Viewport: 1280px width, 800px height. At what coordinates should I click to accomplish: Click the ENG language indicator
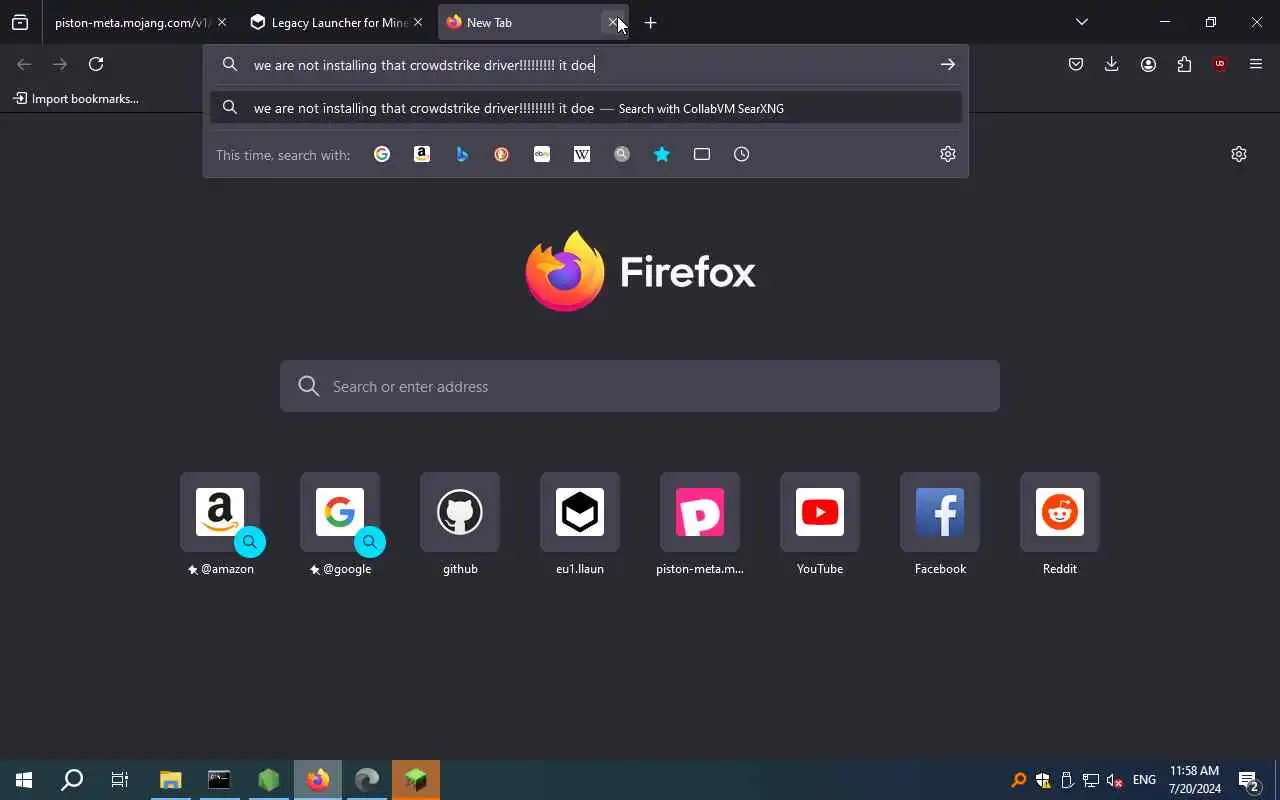click(x=1145, y=780)
